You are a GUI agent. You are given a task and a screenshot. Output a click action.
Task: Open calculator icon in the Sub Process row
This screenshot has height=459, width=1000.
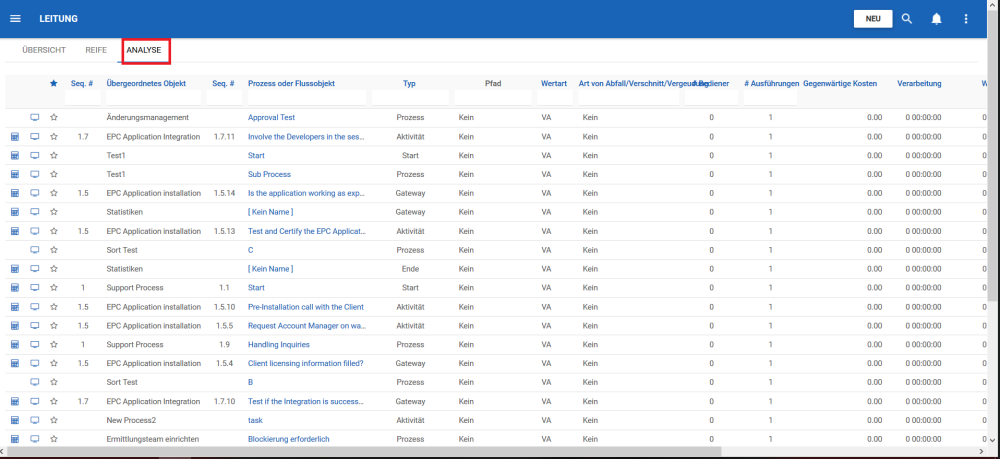(x=15, y=175)
